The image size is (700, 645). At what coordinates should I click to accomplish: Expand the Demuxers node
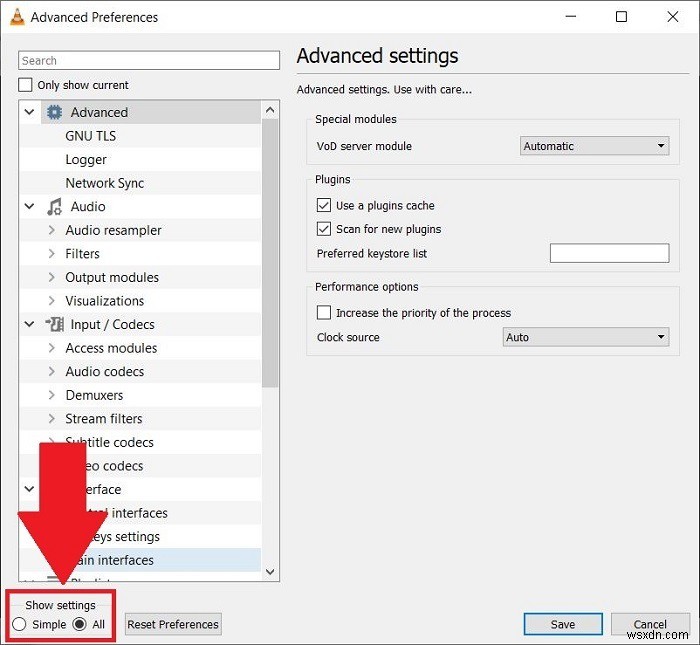click(x=51, y=395)
